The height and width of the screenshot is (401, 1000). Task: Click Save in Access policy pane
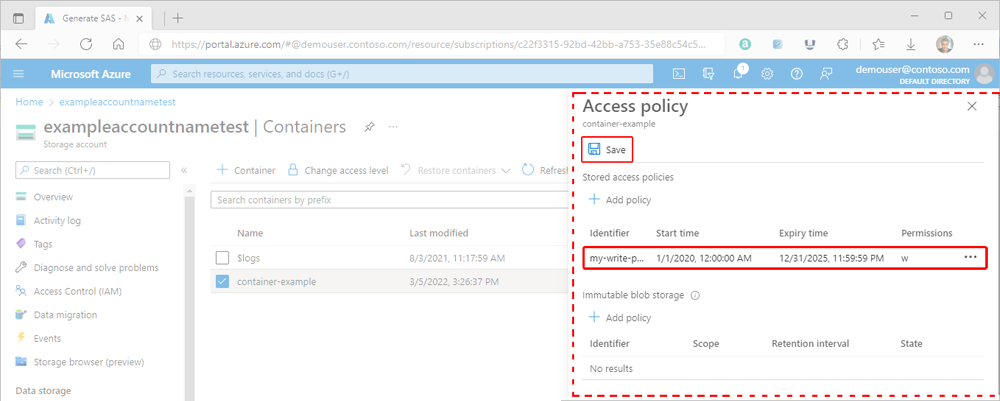(607, 150)
